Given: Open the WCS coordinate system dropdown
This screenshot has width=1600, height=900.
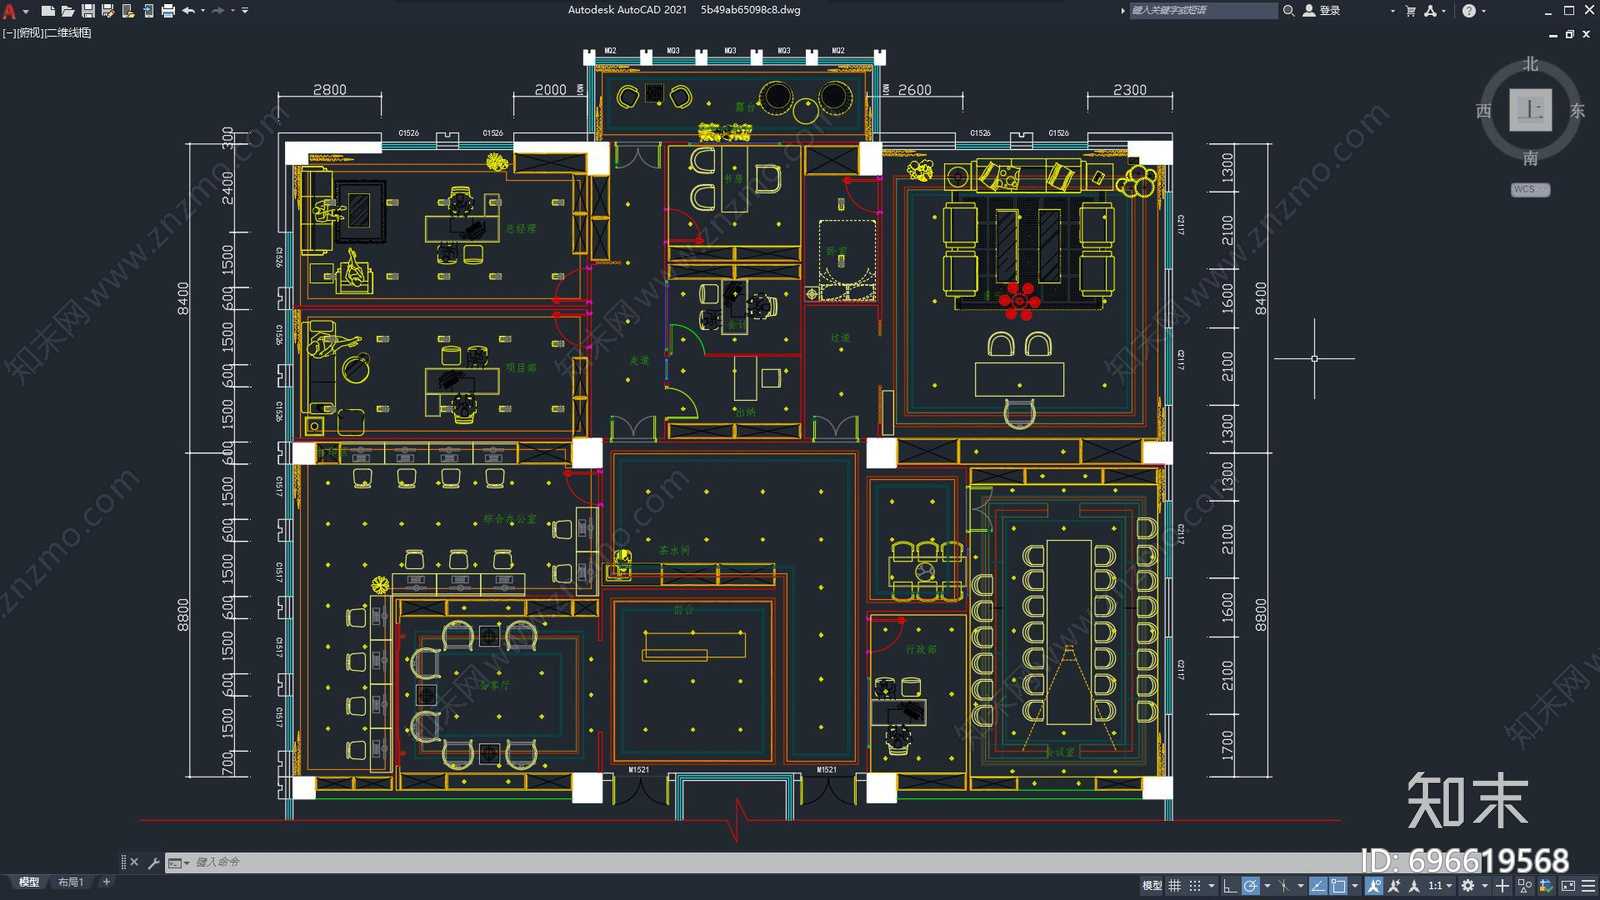Looking at the screenshot, I should pos(1530,189).
